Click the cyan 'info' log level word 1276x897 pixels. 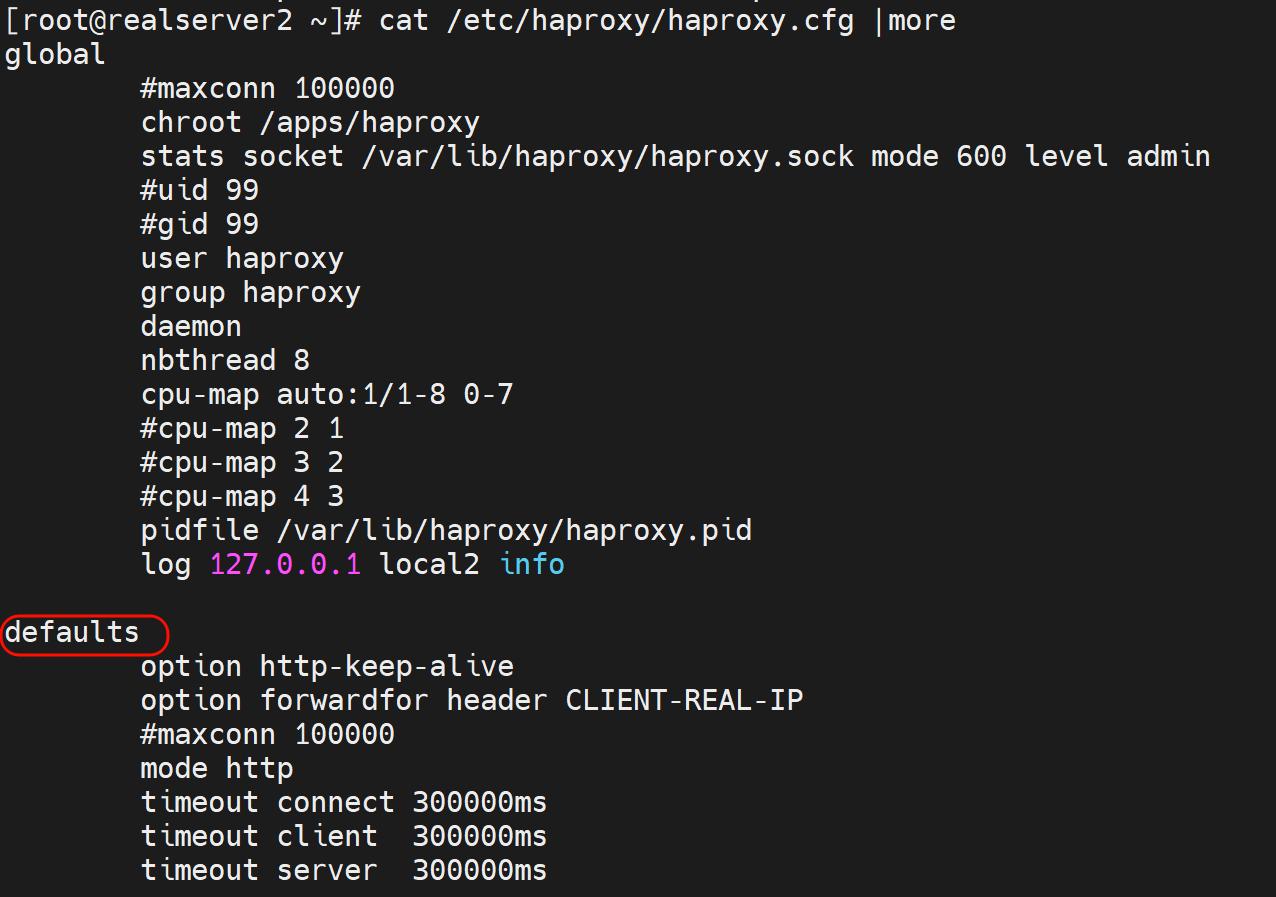pos(532,565)
